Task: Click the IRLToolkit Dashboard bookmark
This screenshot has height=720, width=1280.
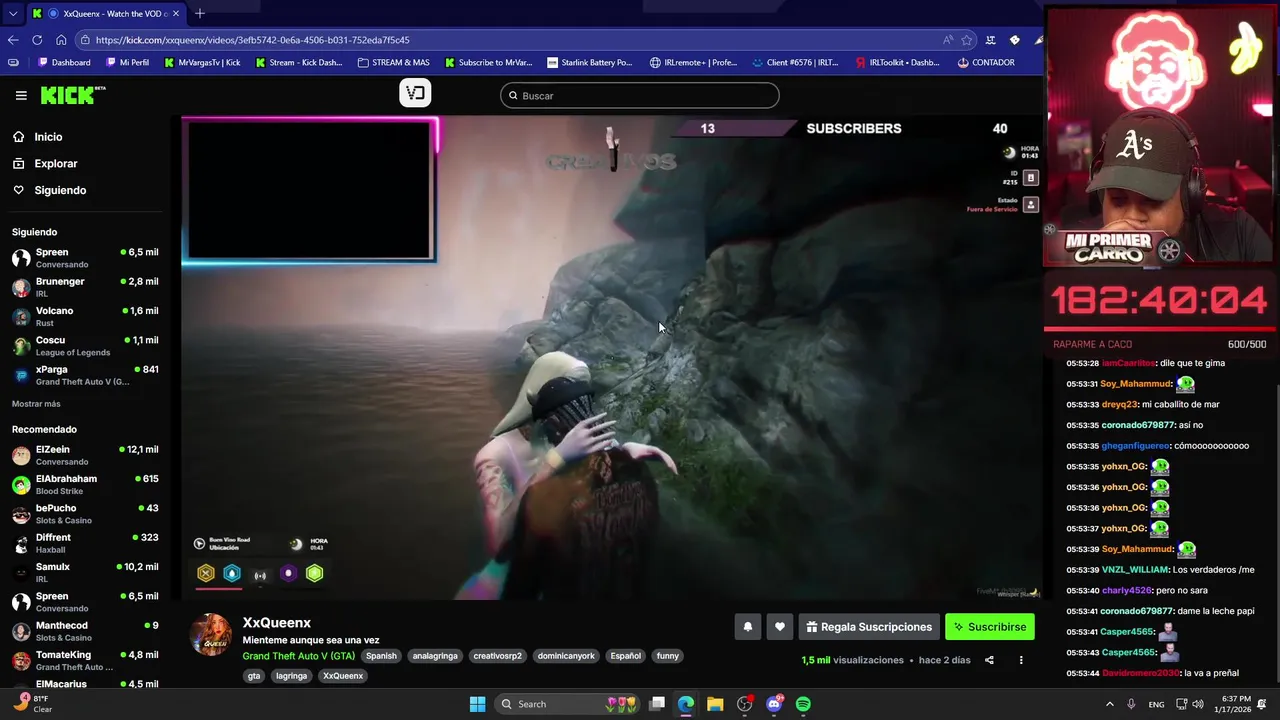Action: 897,62
